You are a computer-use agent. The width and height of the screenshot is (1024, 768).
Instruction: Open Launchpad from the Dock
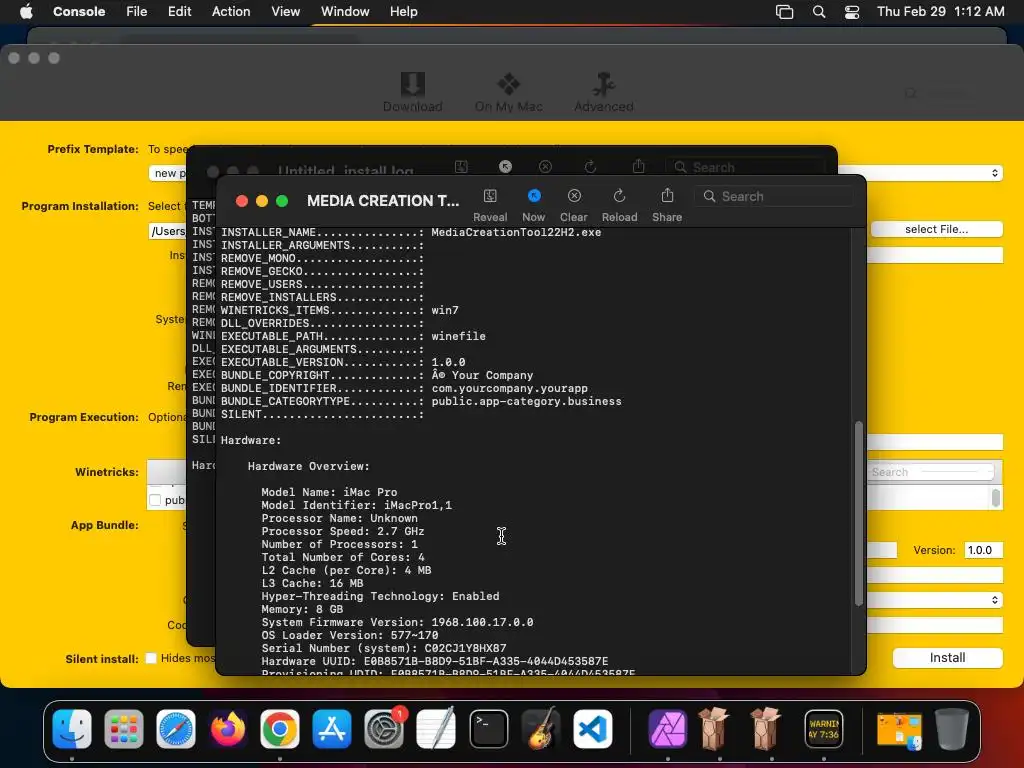pos(123,729)
